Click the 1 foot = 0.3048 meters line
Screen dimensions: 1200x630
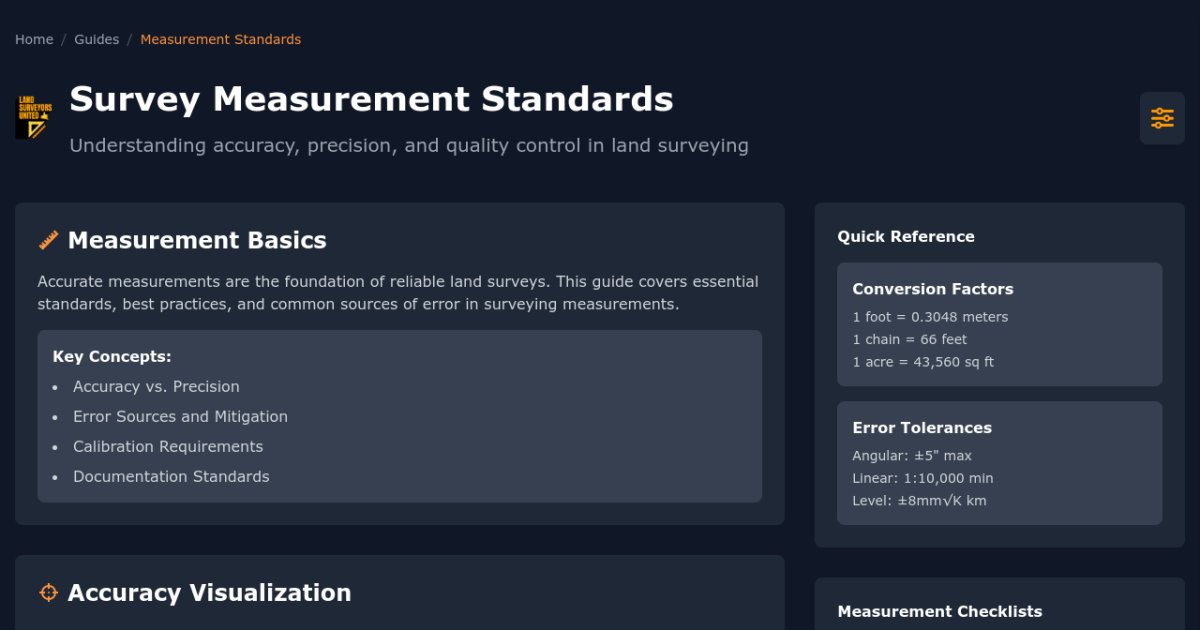coord(930,317)
